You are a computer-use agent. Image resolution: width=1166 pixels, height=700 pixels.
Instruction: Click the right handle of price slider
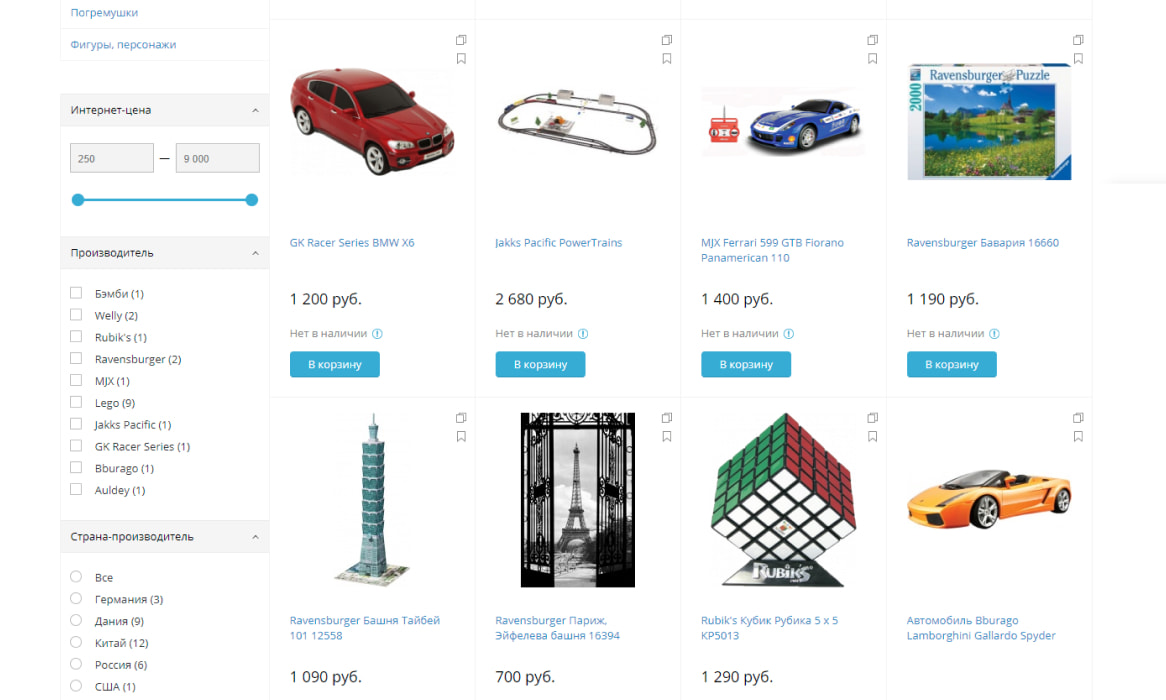click(252, 199)
